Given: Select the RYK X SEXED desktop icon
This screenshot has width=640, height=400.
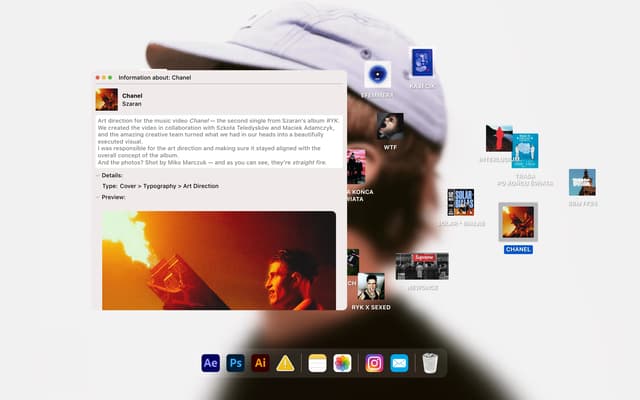Looking at the screenshot, I should pyautogui.click(x=371, y=286).
